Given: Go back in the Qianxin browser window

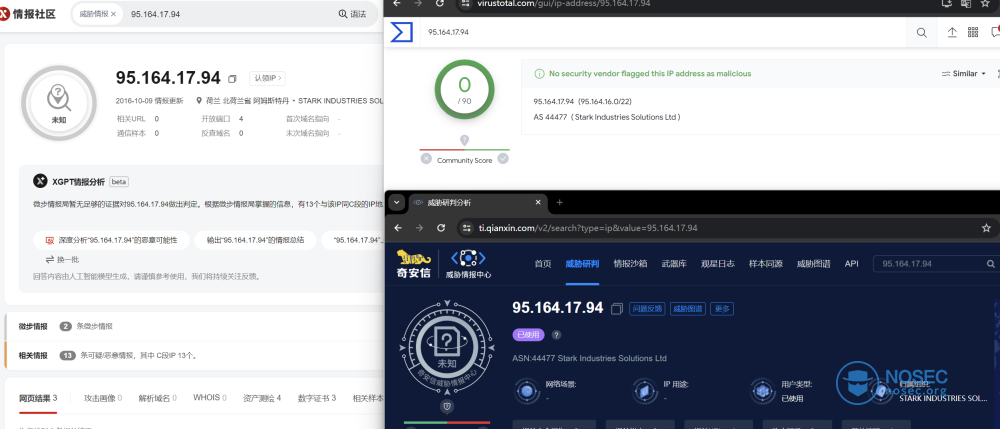Looking at the screenshot, I should 398,228.
